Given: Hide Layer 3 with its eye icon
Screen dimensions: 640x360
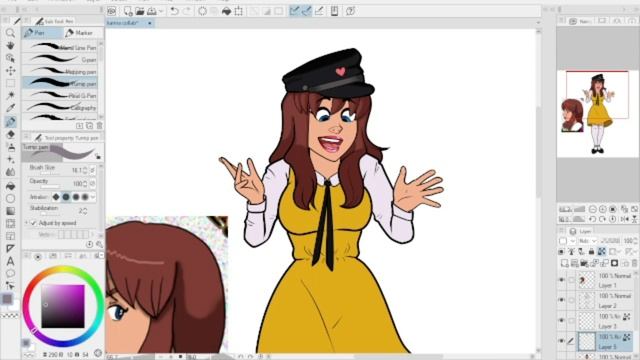Looking at the screenshot, I should click(562, 320).
